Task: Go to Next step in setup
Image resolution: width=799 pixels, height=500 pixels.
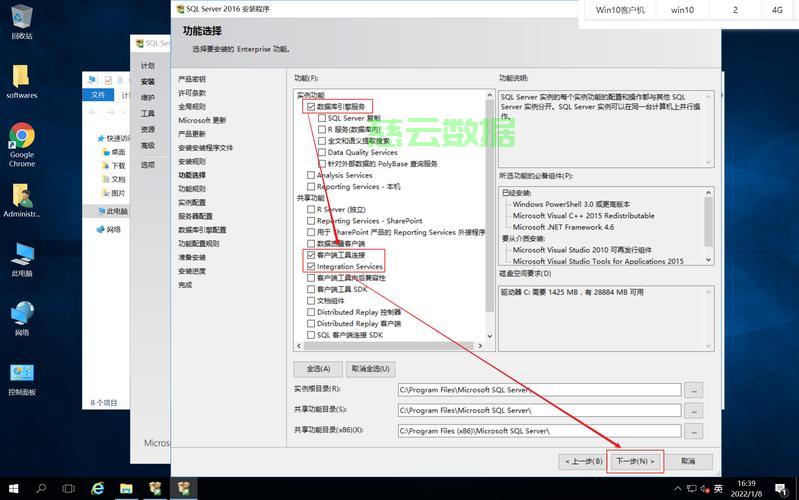Action: tap(635, 461)
